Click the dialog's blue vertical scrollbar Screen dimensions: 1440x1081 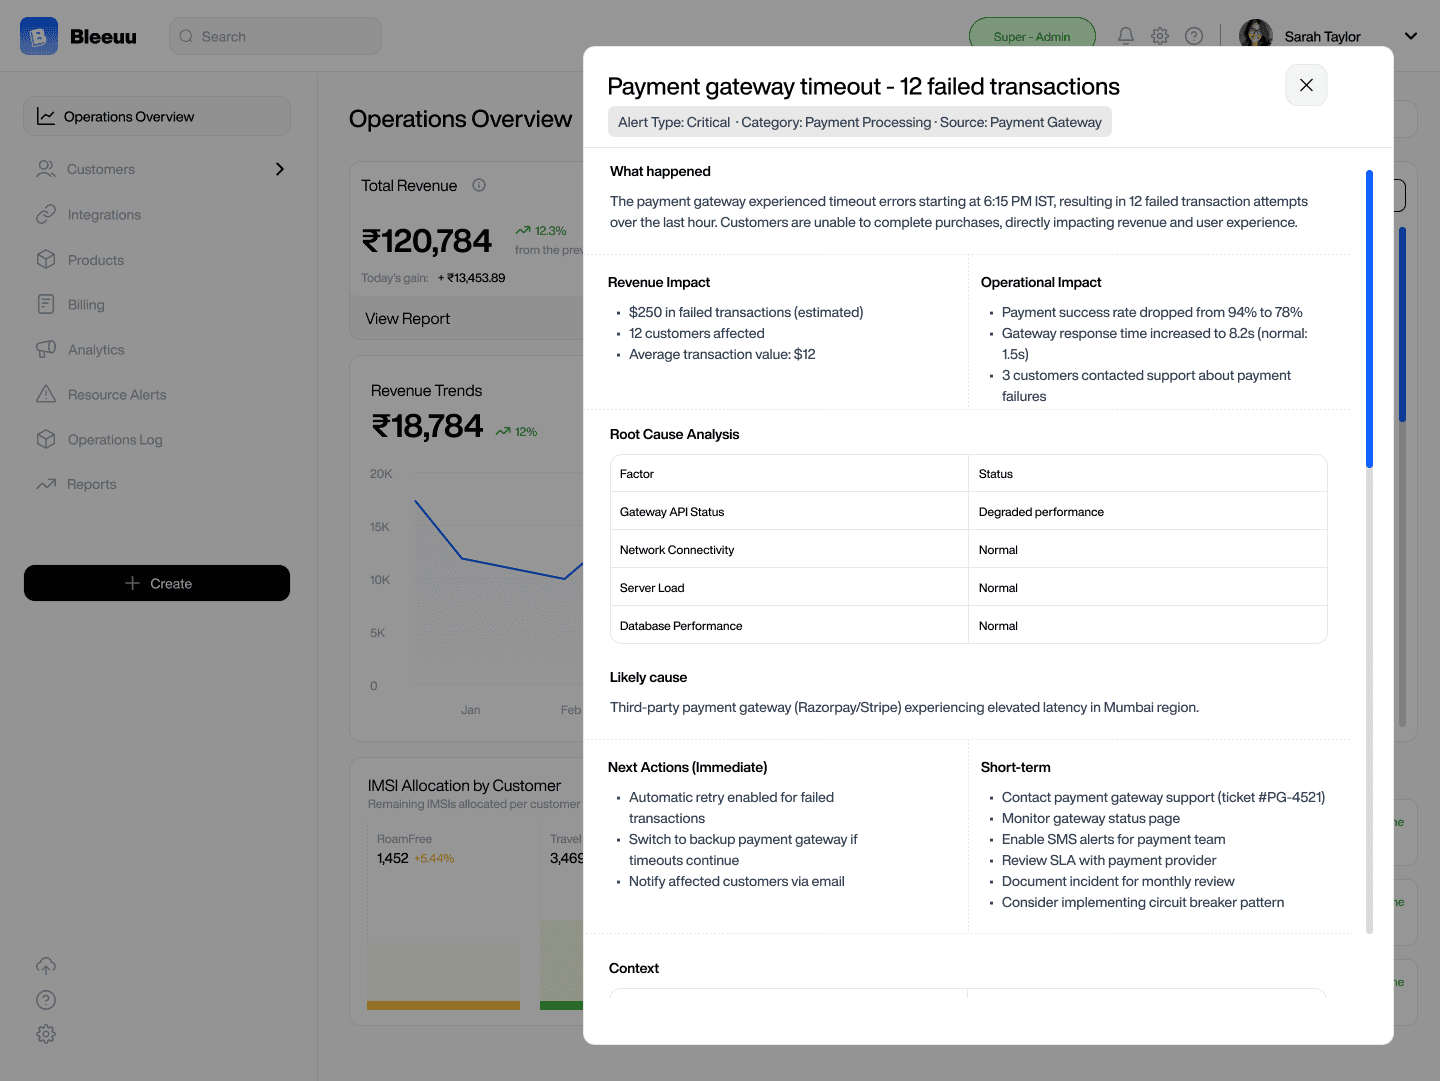pos(1369,319)
